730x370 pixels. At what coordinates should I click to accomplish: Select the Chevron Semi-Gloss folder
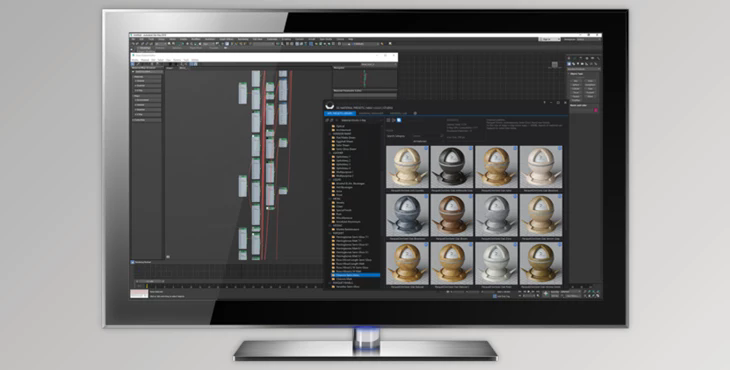[355, 275]
